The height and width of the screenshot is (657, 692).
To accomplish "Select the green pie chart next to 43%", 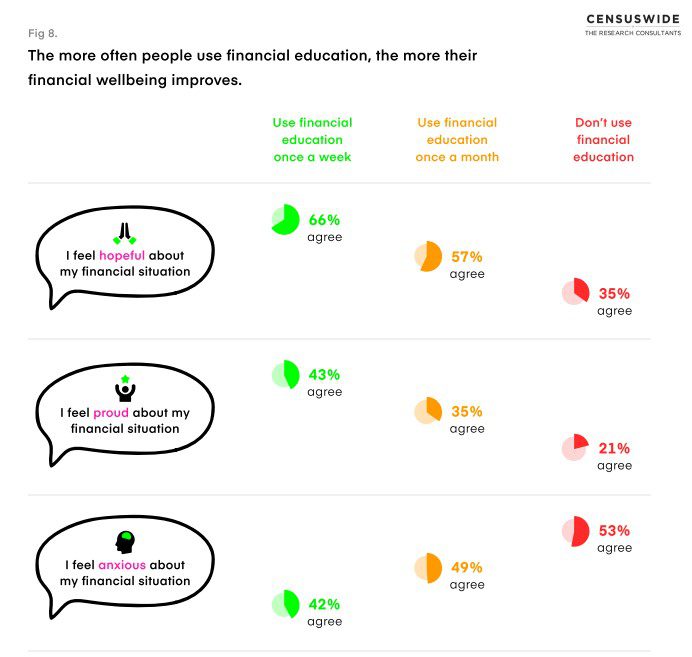I will (285, 375).
